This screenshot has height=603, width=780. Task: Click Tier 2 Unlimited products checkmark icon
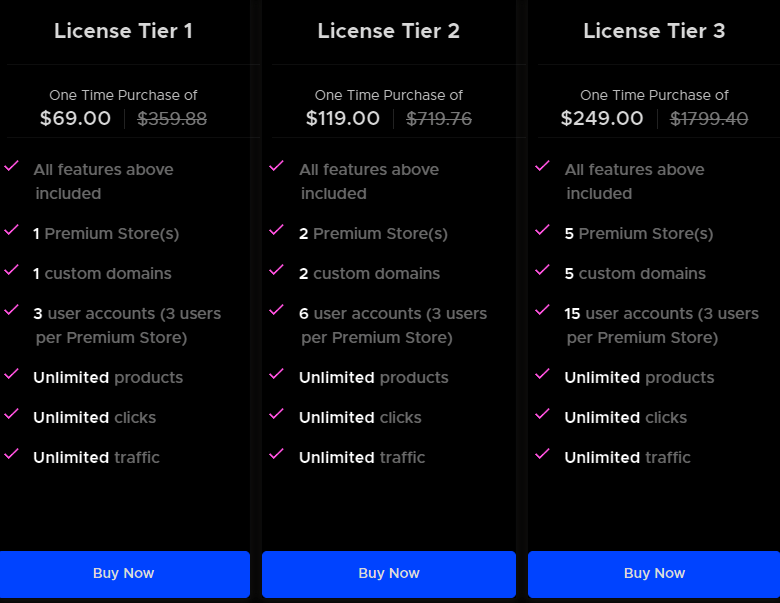point(277,375)
